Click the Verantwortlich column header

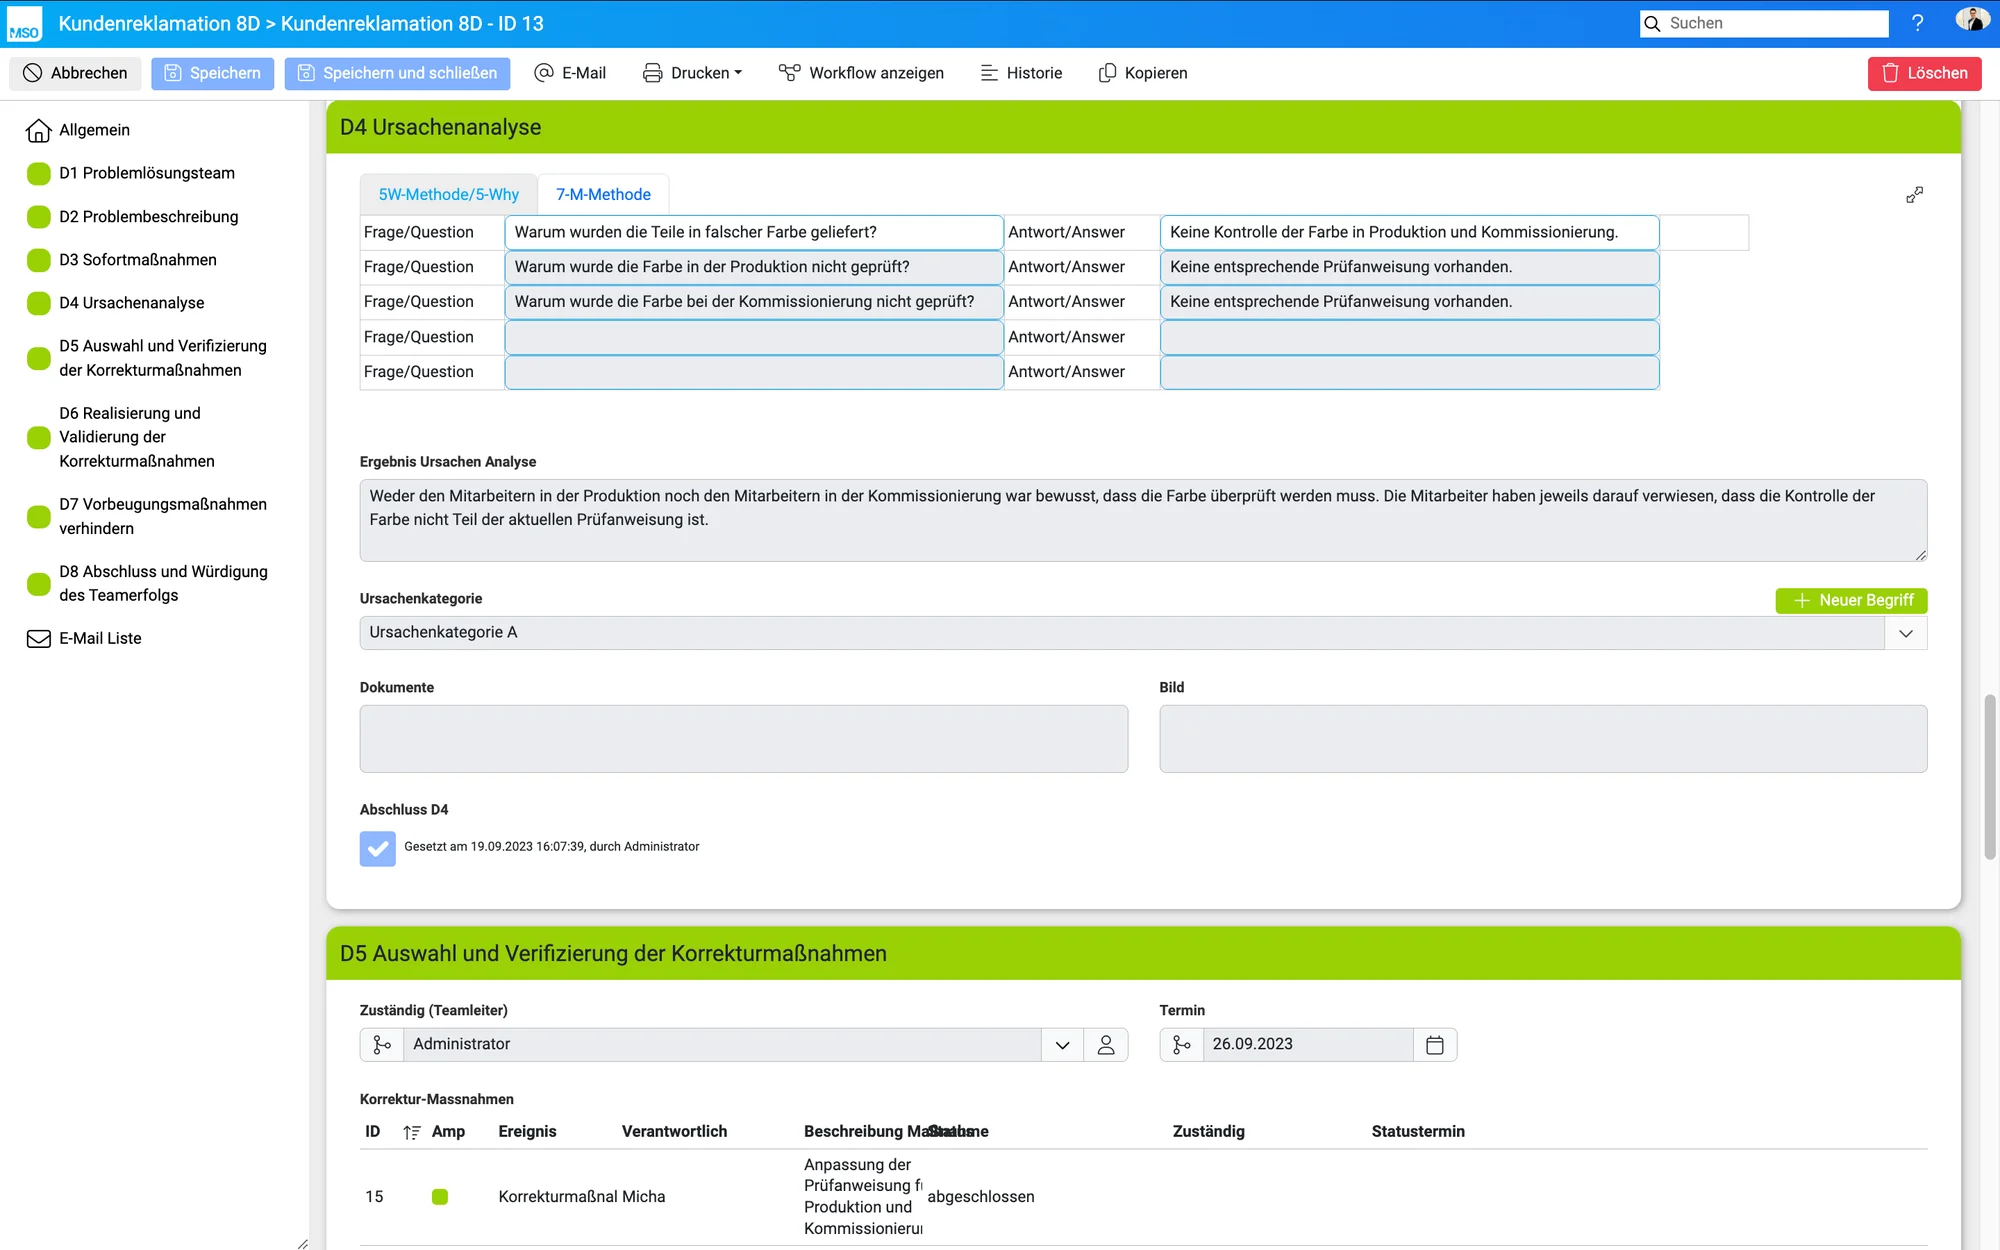tap(674, 1132)
